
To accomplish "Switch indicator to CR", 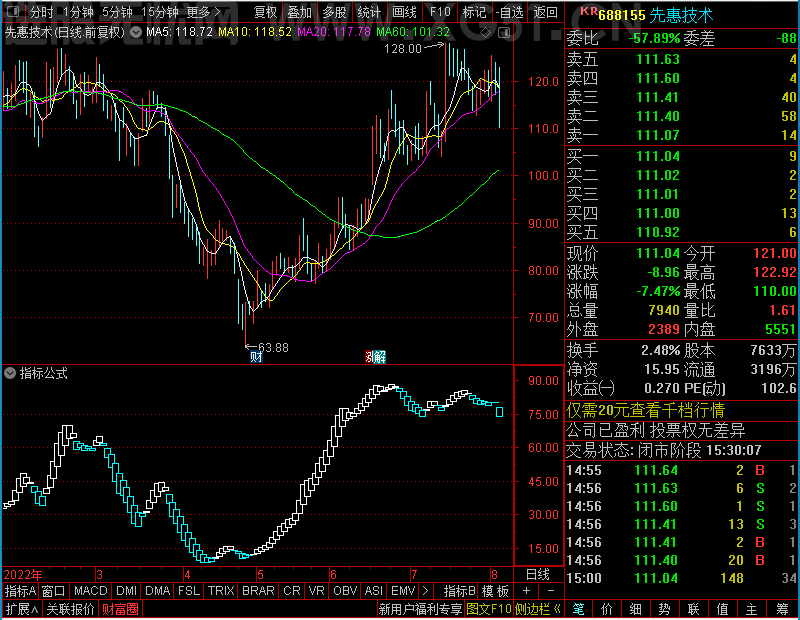I will 292,591.
